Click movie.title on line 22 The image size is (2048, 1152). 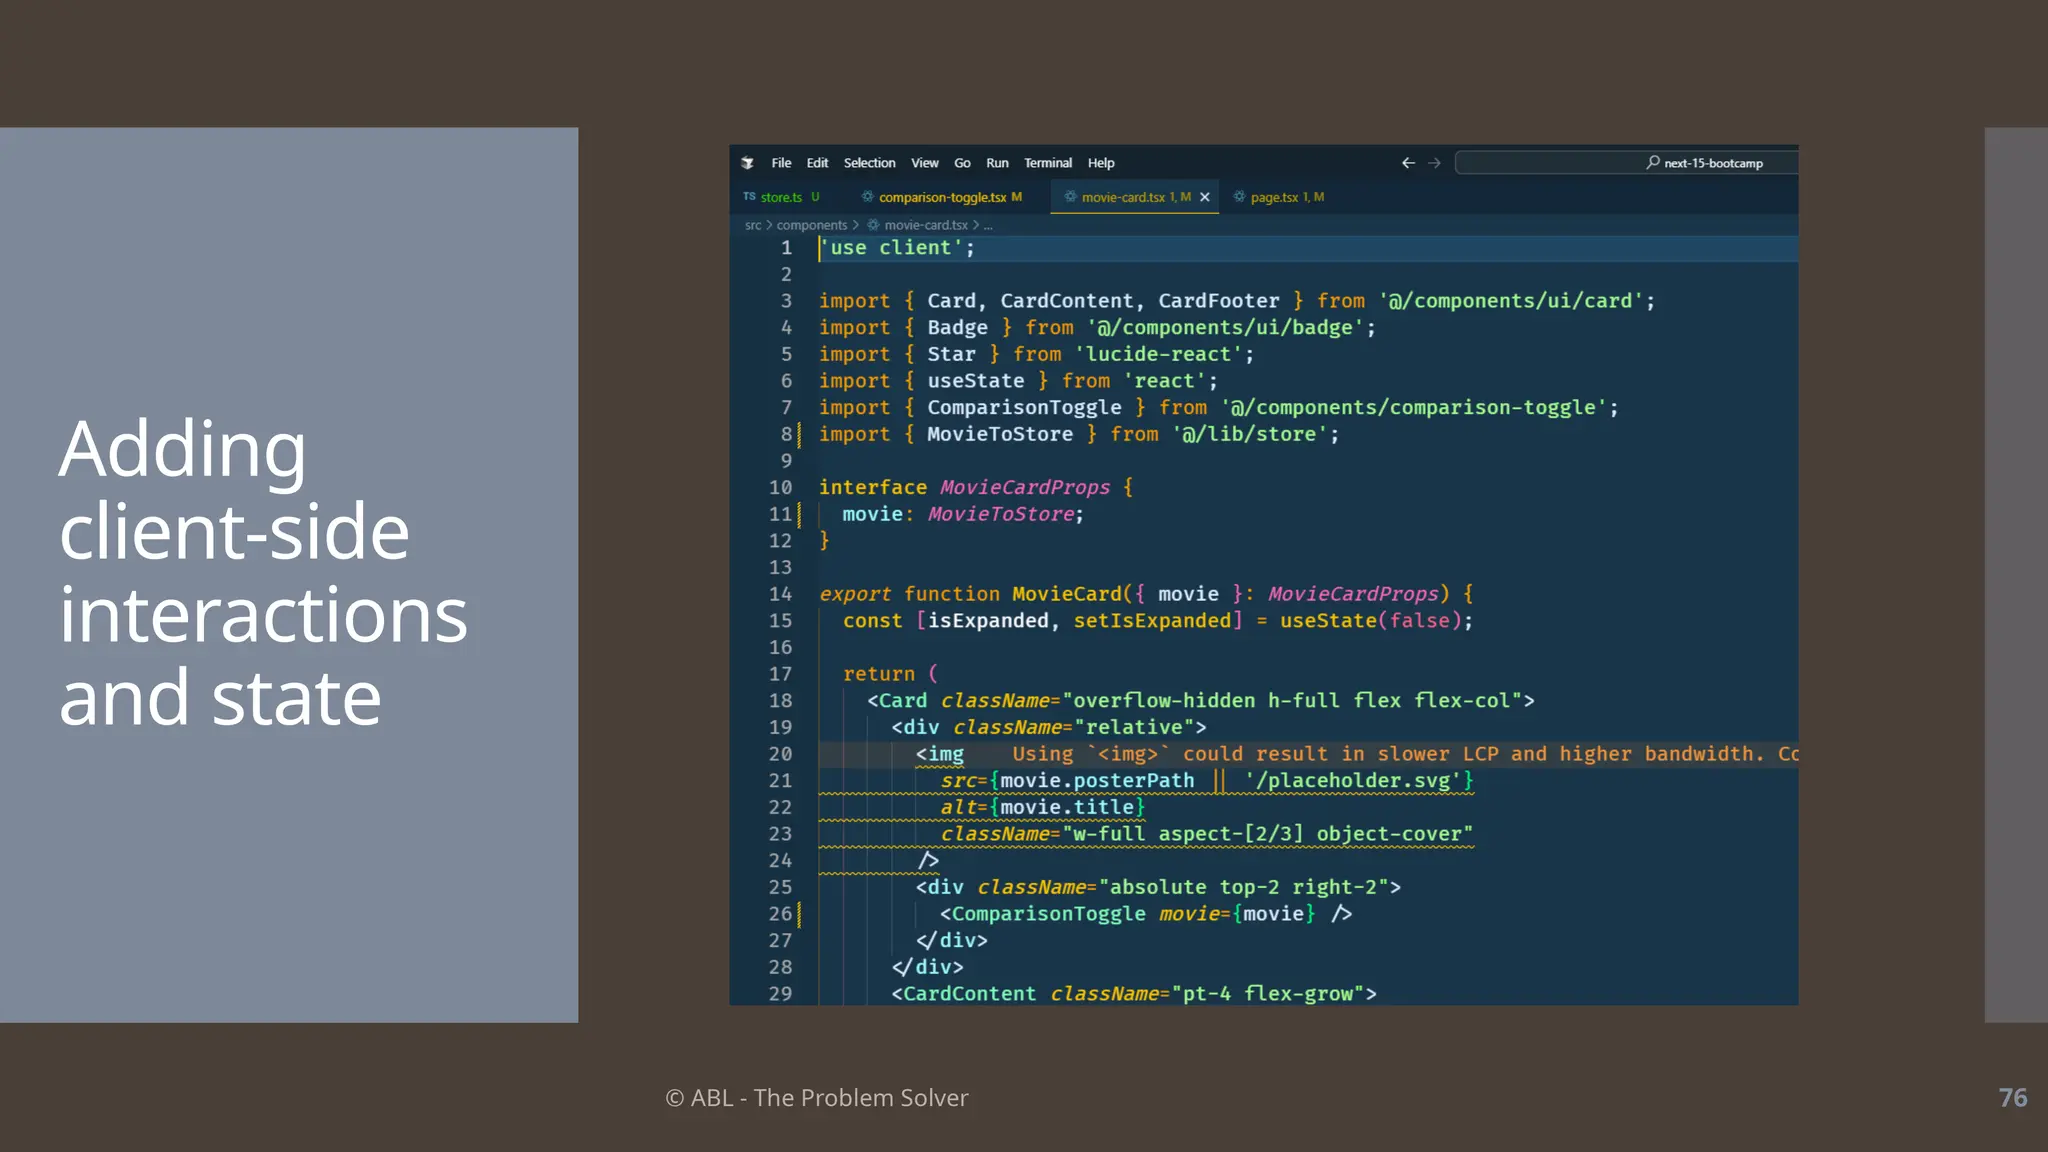pos(1067,807)
